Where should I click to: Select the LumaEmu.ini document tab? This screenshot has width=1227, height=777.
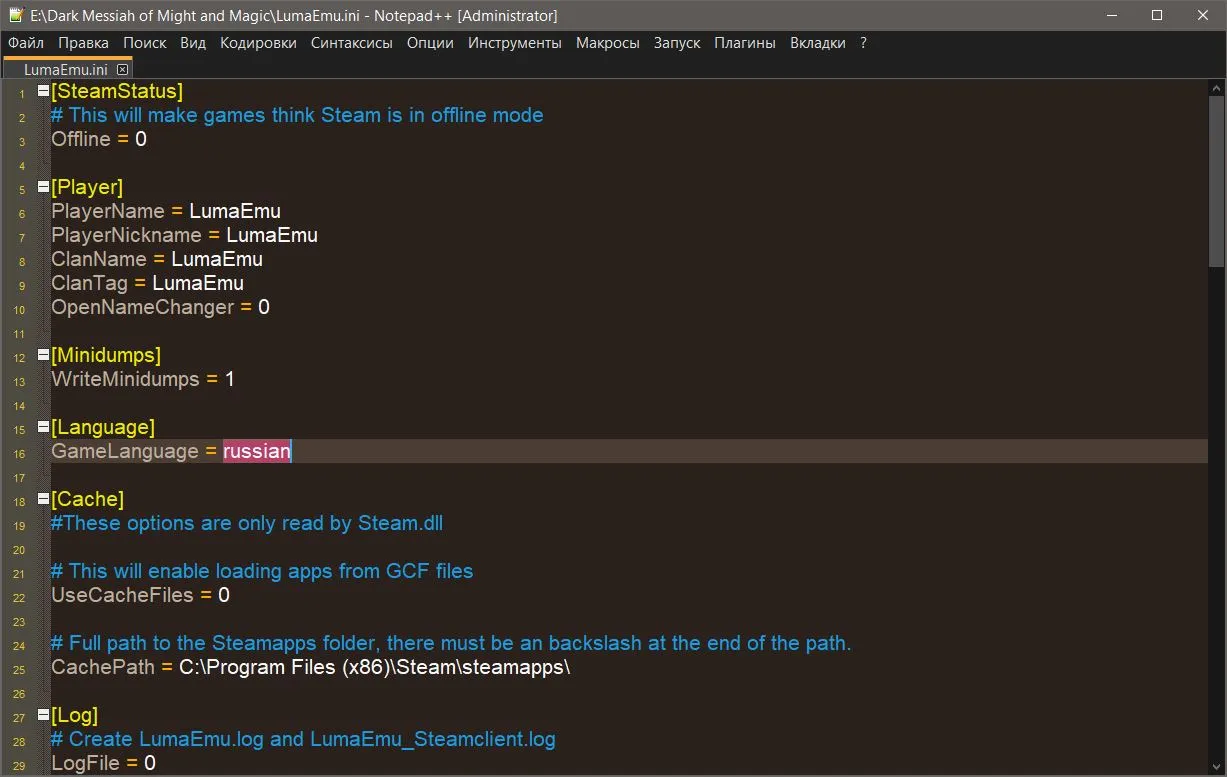(x=66, y=70)
